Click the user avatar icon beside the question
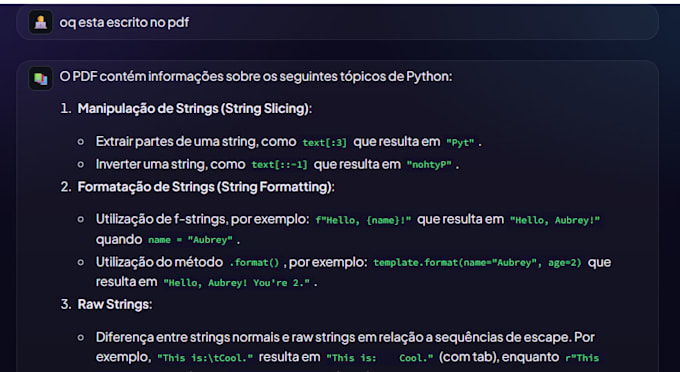This screenshot has width=680, height=372. pyautogui.click(x=41, y=22)
